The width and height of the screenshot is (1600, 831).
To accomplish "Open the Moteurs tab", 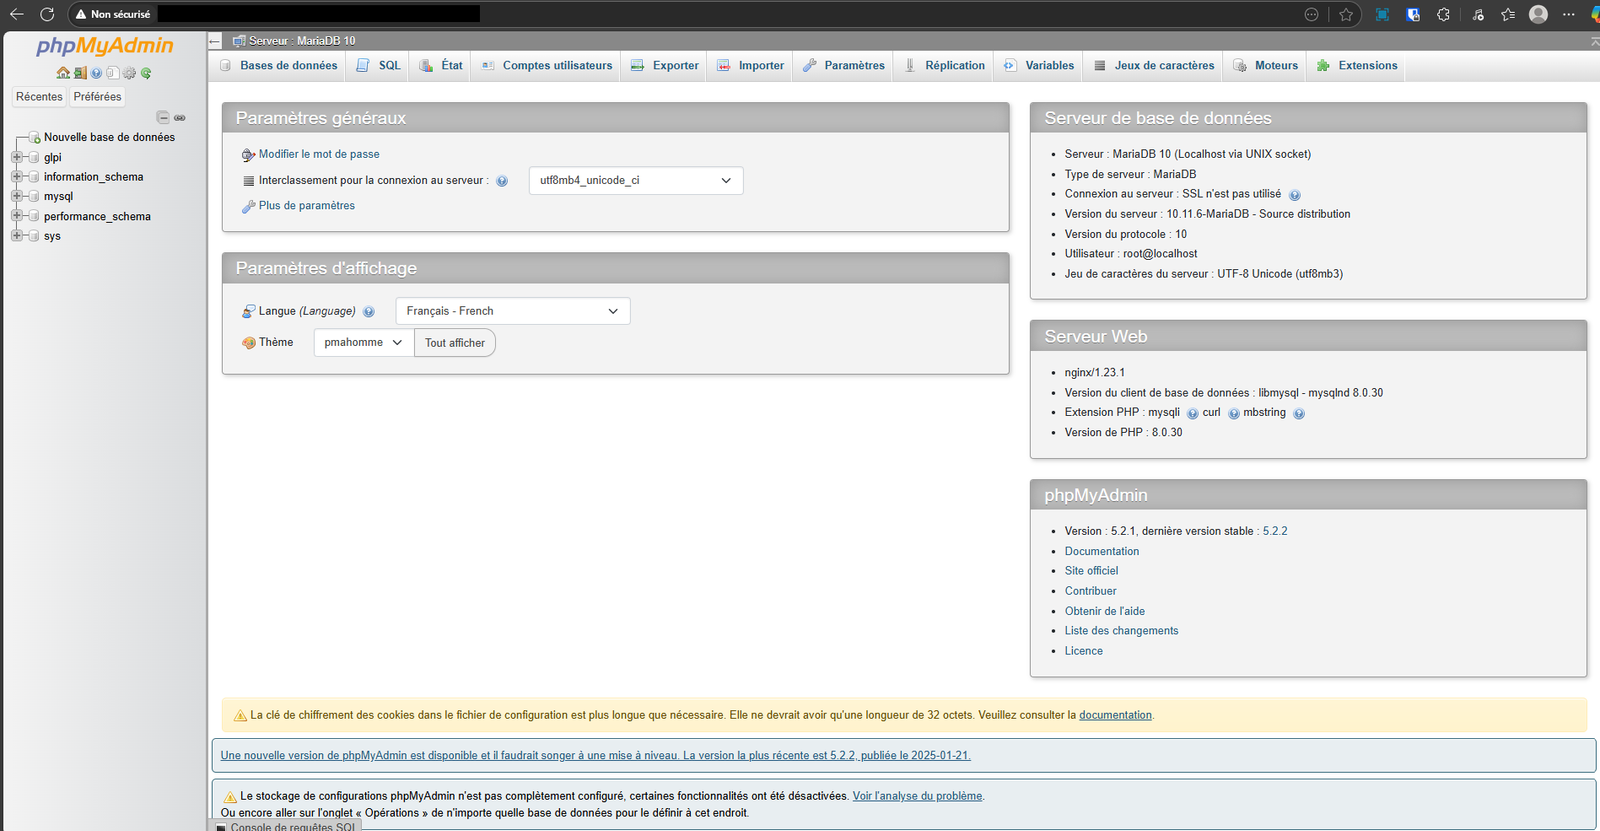I will [x=1266, y=66].
